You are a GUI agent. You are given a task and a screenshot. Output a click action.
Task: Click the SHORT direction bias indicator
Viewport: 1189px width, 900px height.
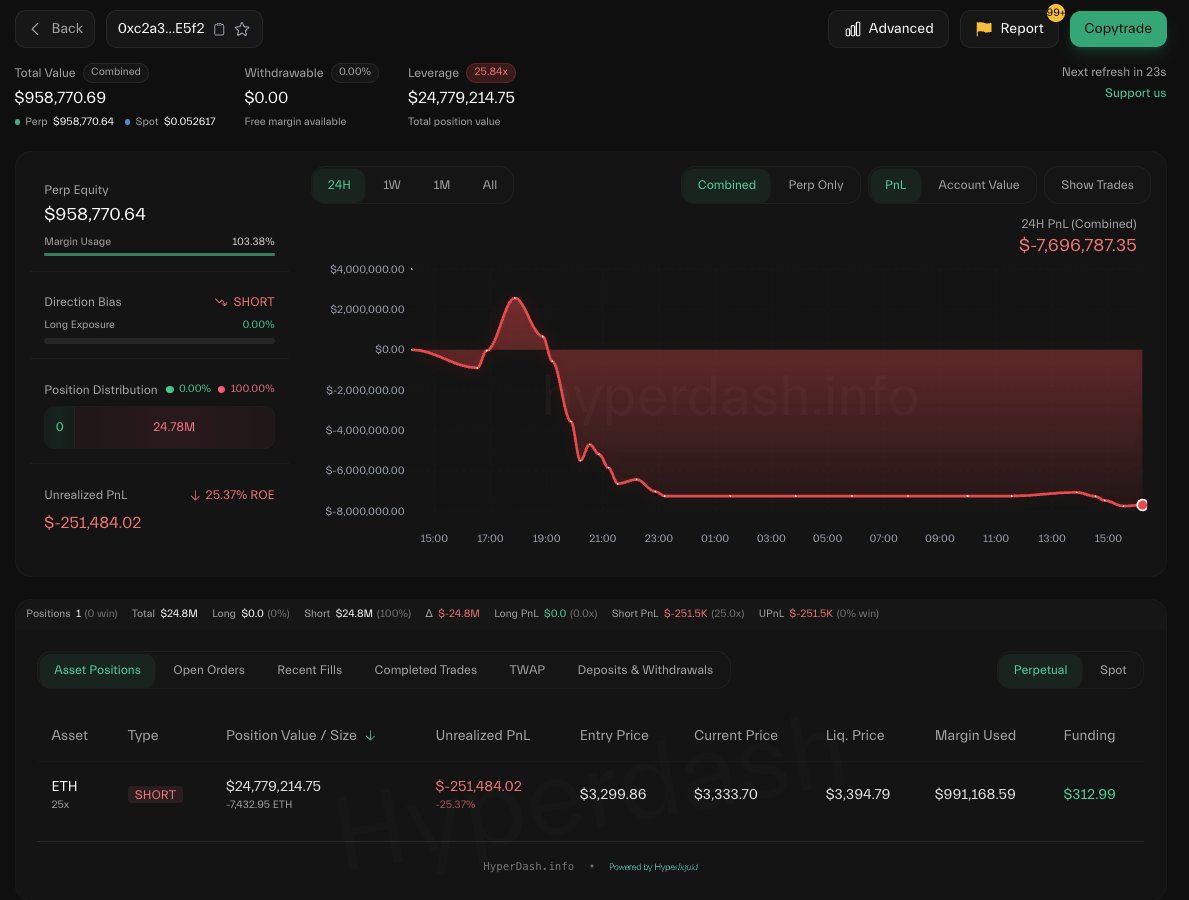pyautogui.click(x=244, y=302)
